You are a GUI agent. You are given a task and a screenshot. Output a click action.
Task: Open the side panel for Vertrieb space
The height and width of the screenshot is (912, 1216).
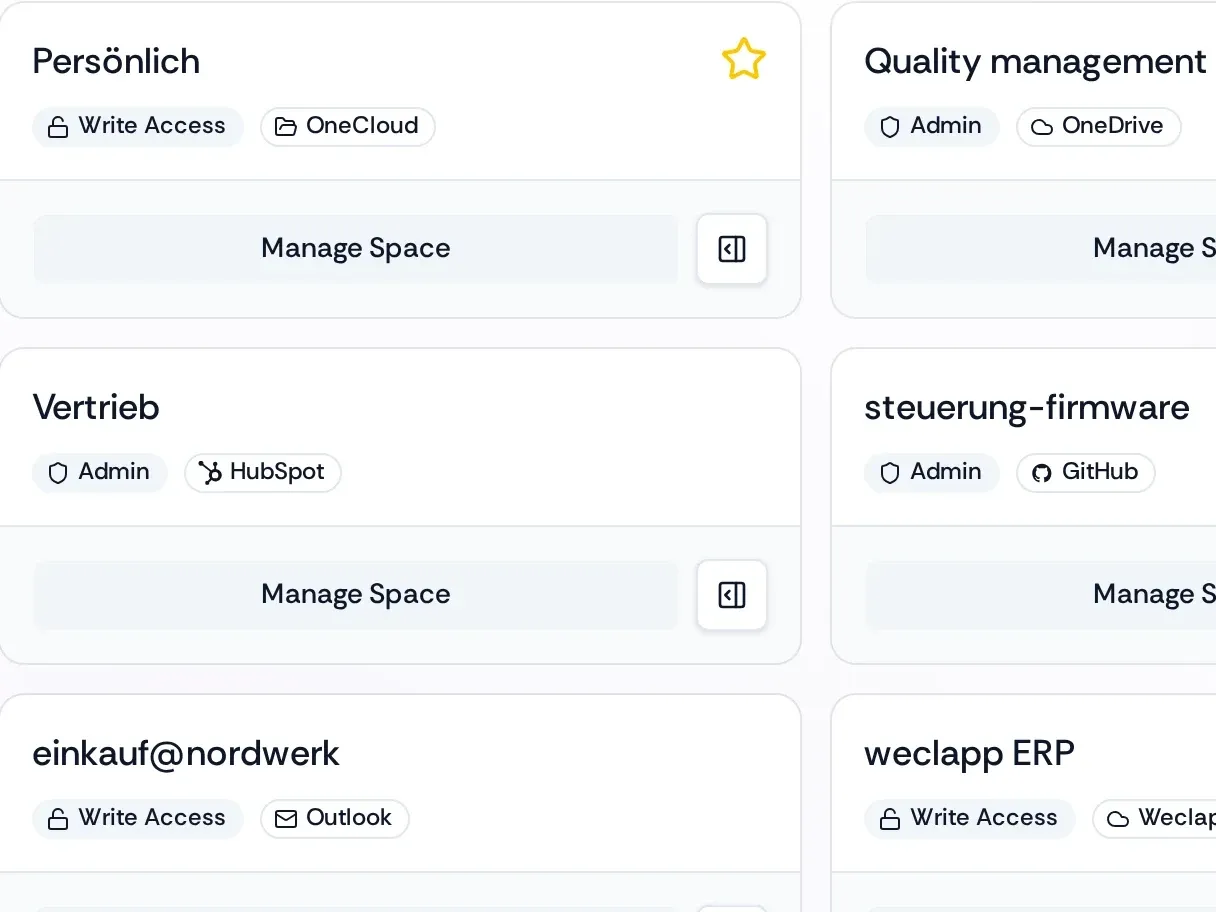point(732,595)
